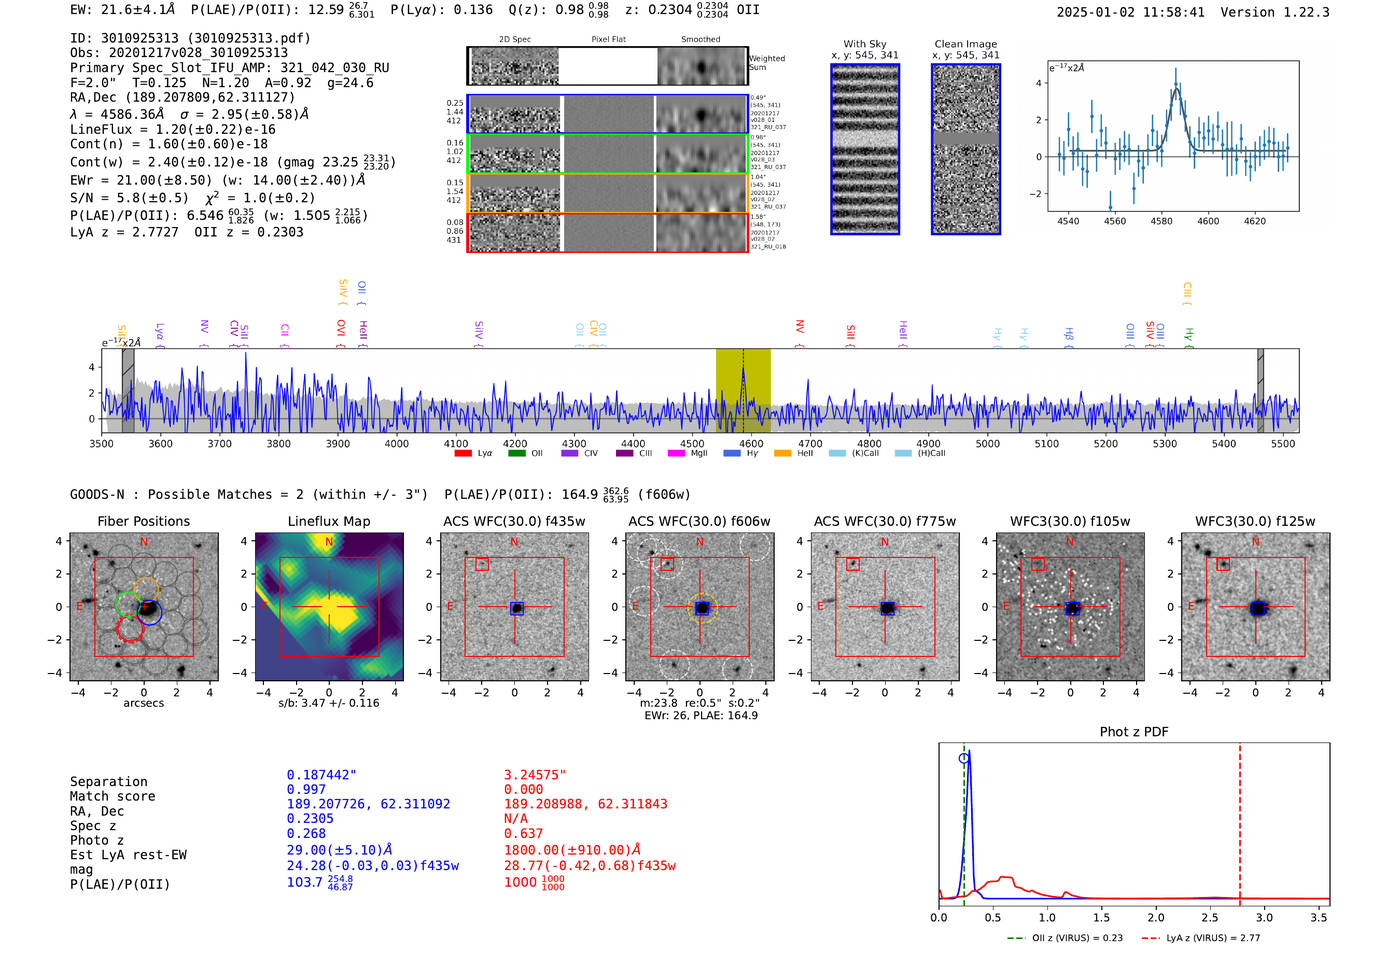
Task: Select the CIV legend color swatch
Action: point(570,453)
